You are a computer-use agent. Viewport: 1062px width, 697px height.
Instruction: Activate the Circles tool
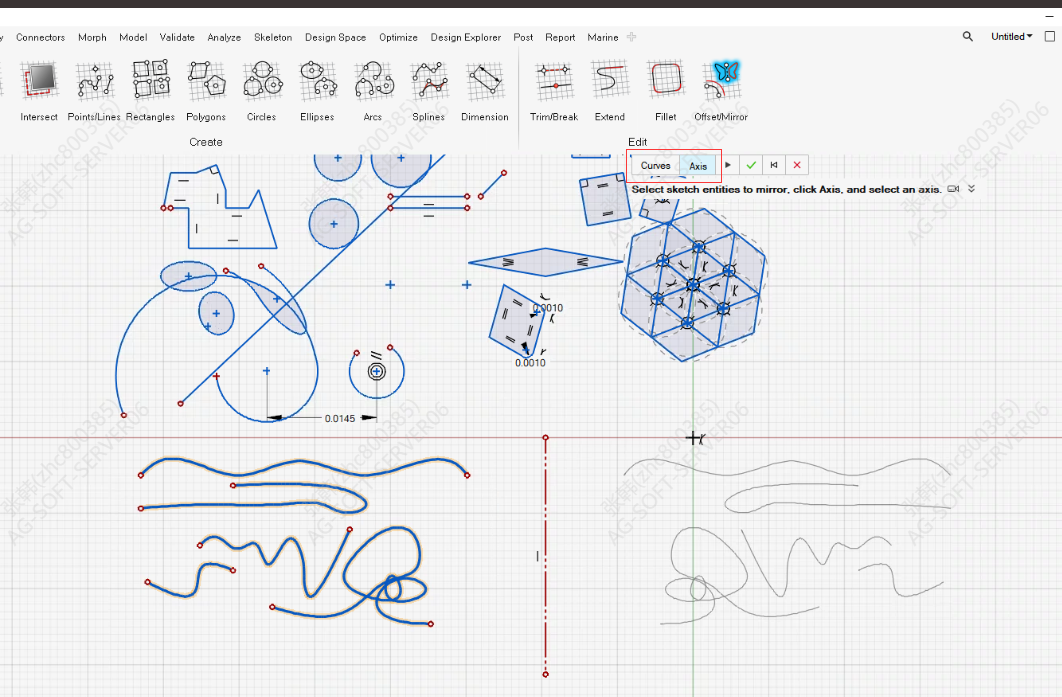[x=262, y=80]
